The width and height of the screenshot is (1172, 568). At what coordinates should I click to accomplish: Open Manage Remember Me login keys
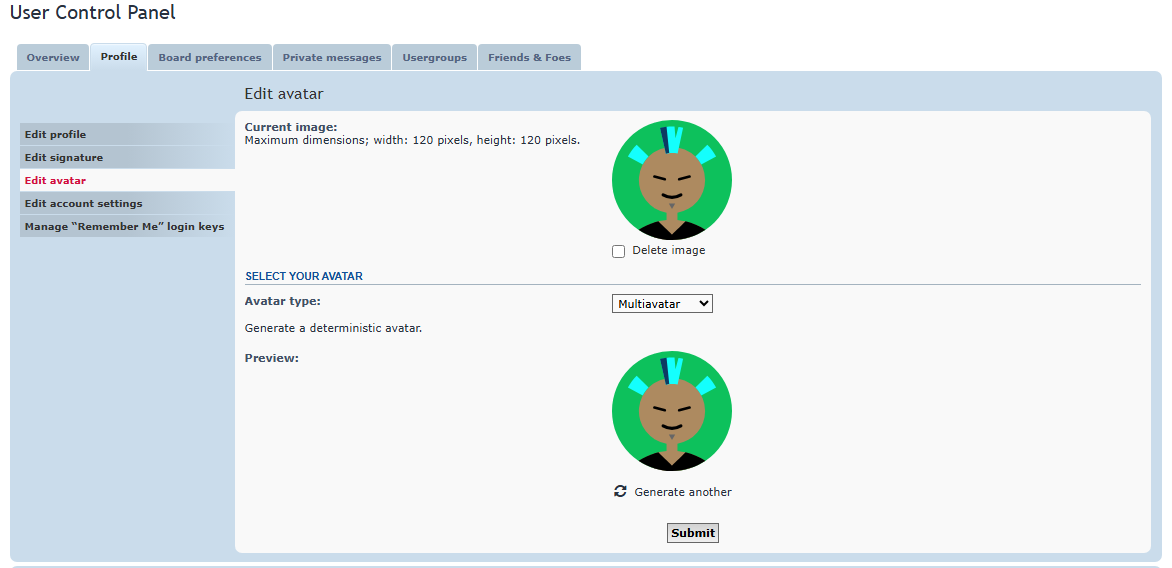[127, 226]
